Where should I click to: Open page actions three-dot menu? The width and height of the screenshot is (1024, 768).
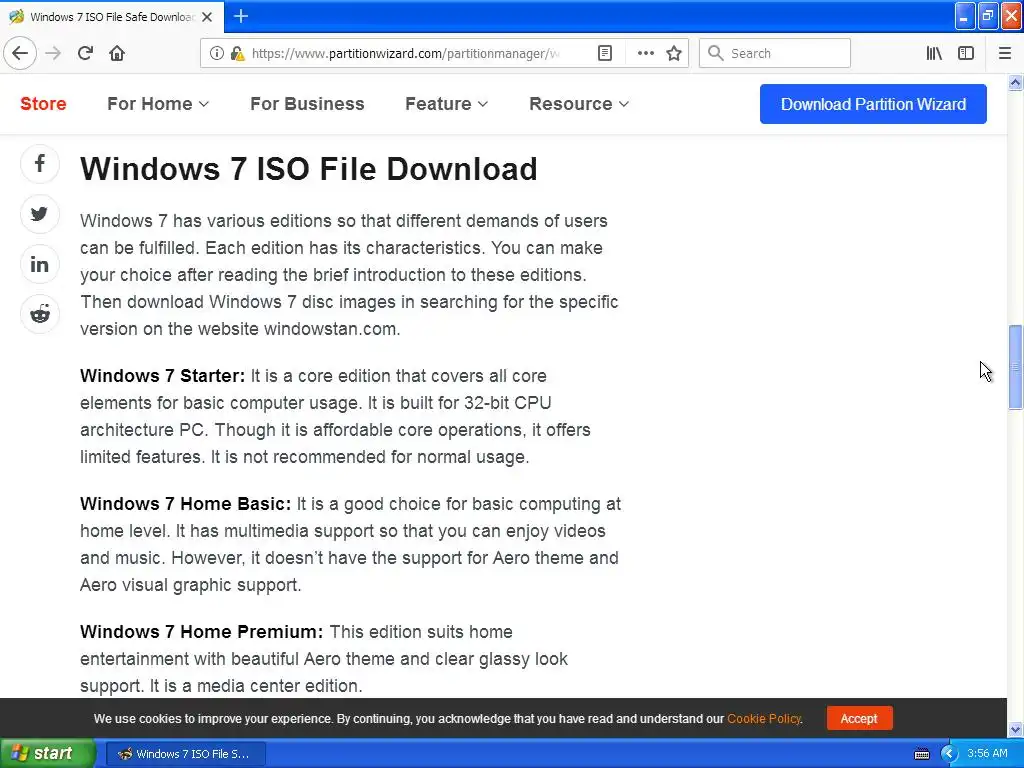[x=645, y=53]
